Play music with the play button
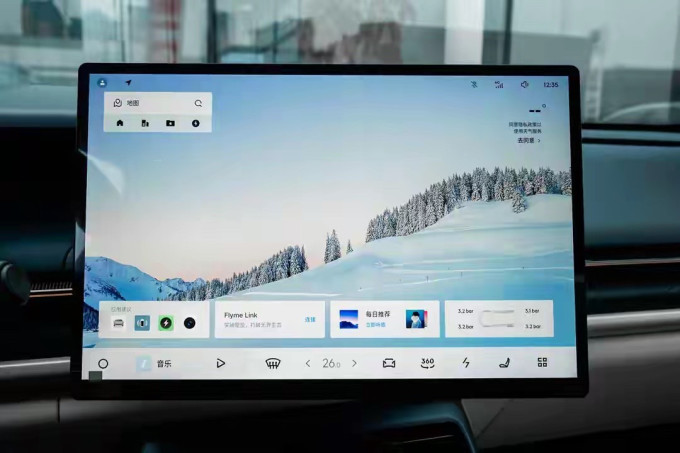The image size is (680, 453). tap(220, 363)
